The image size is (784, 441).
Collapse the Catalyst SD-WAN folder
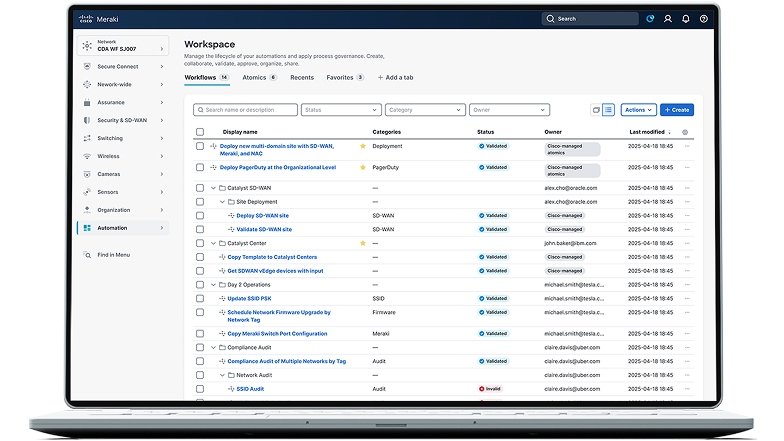click(213, 187)
